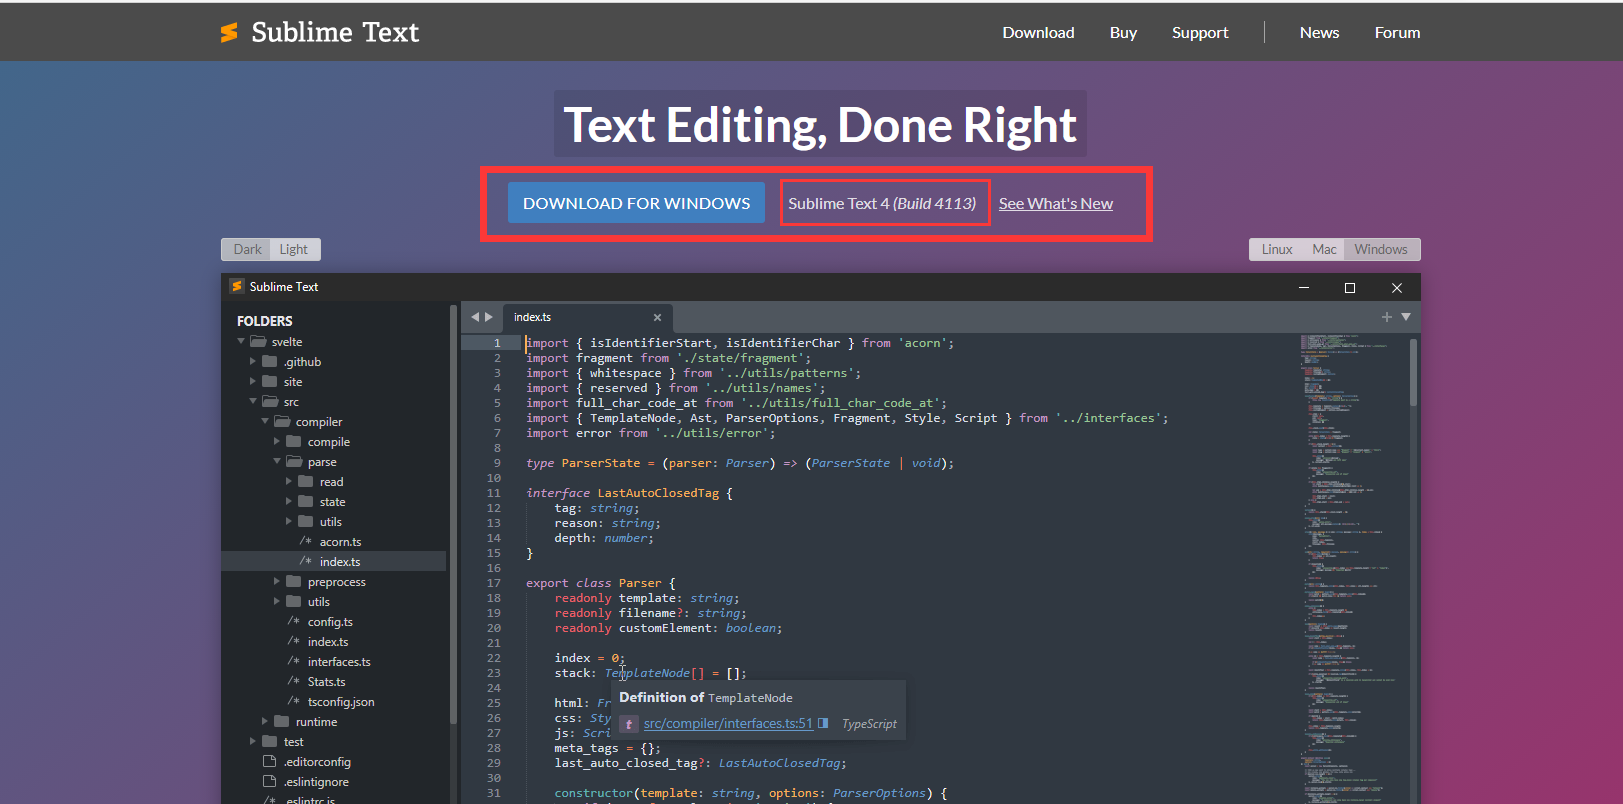Maximize the Sublime Text window

pyautogui.click(x=1350, y=287)
